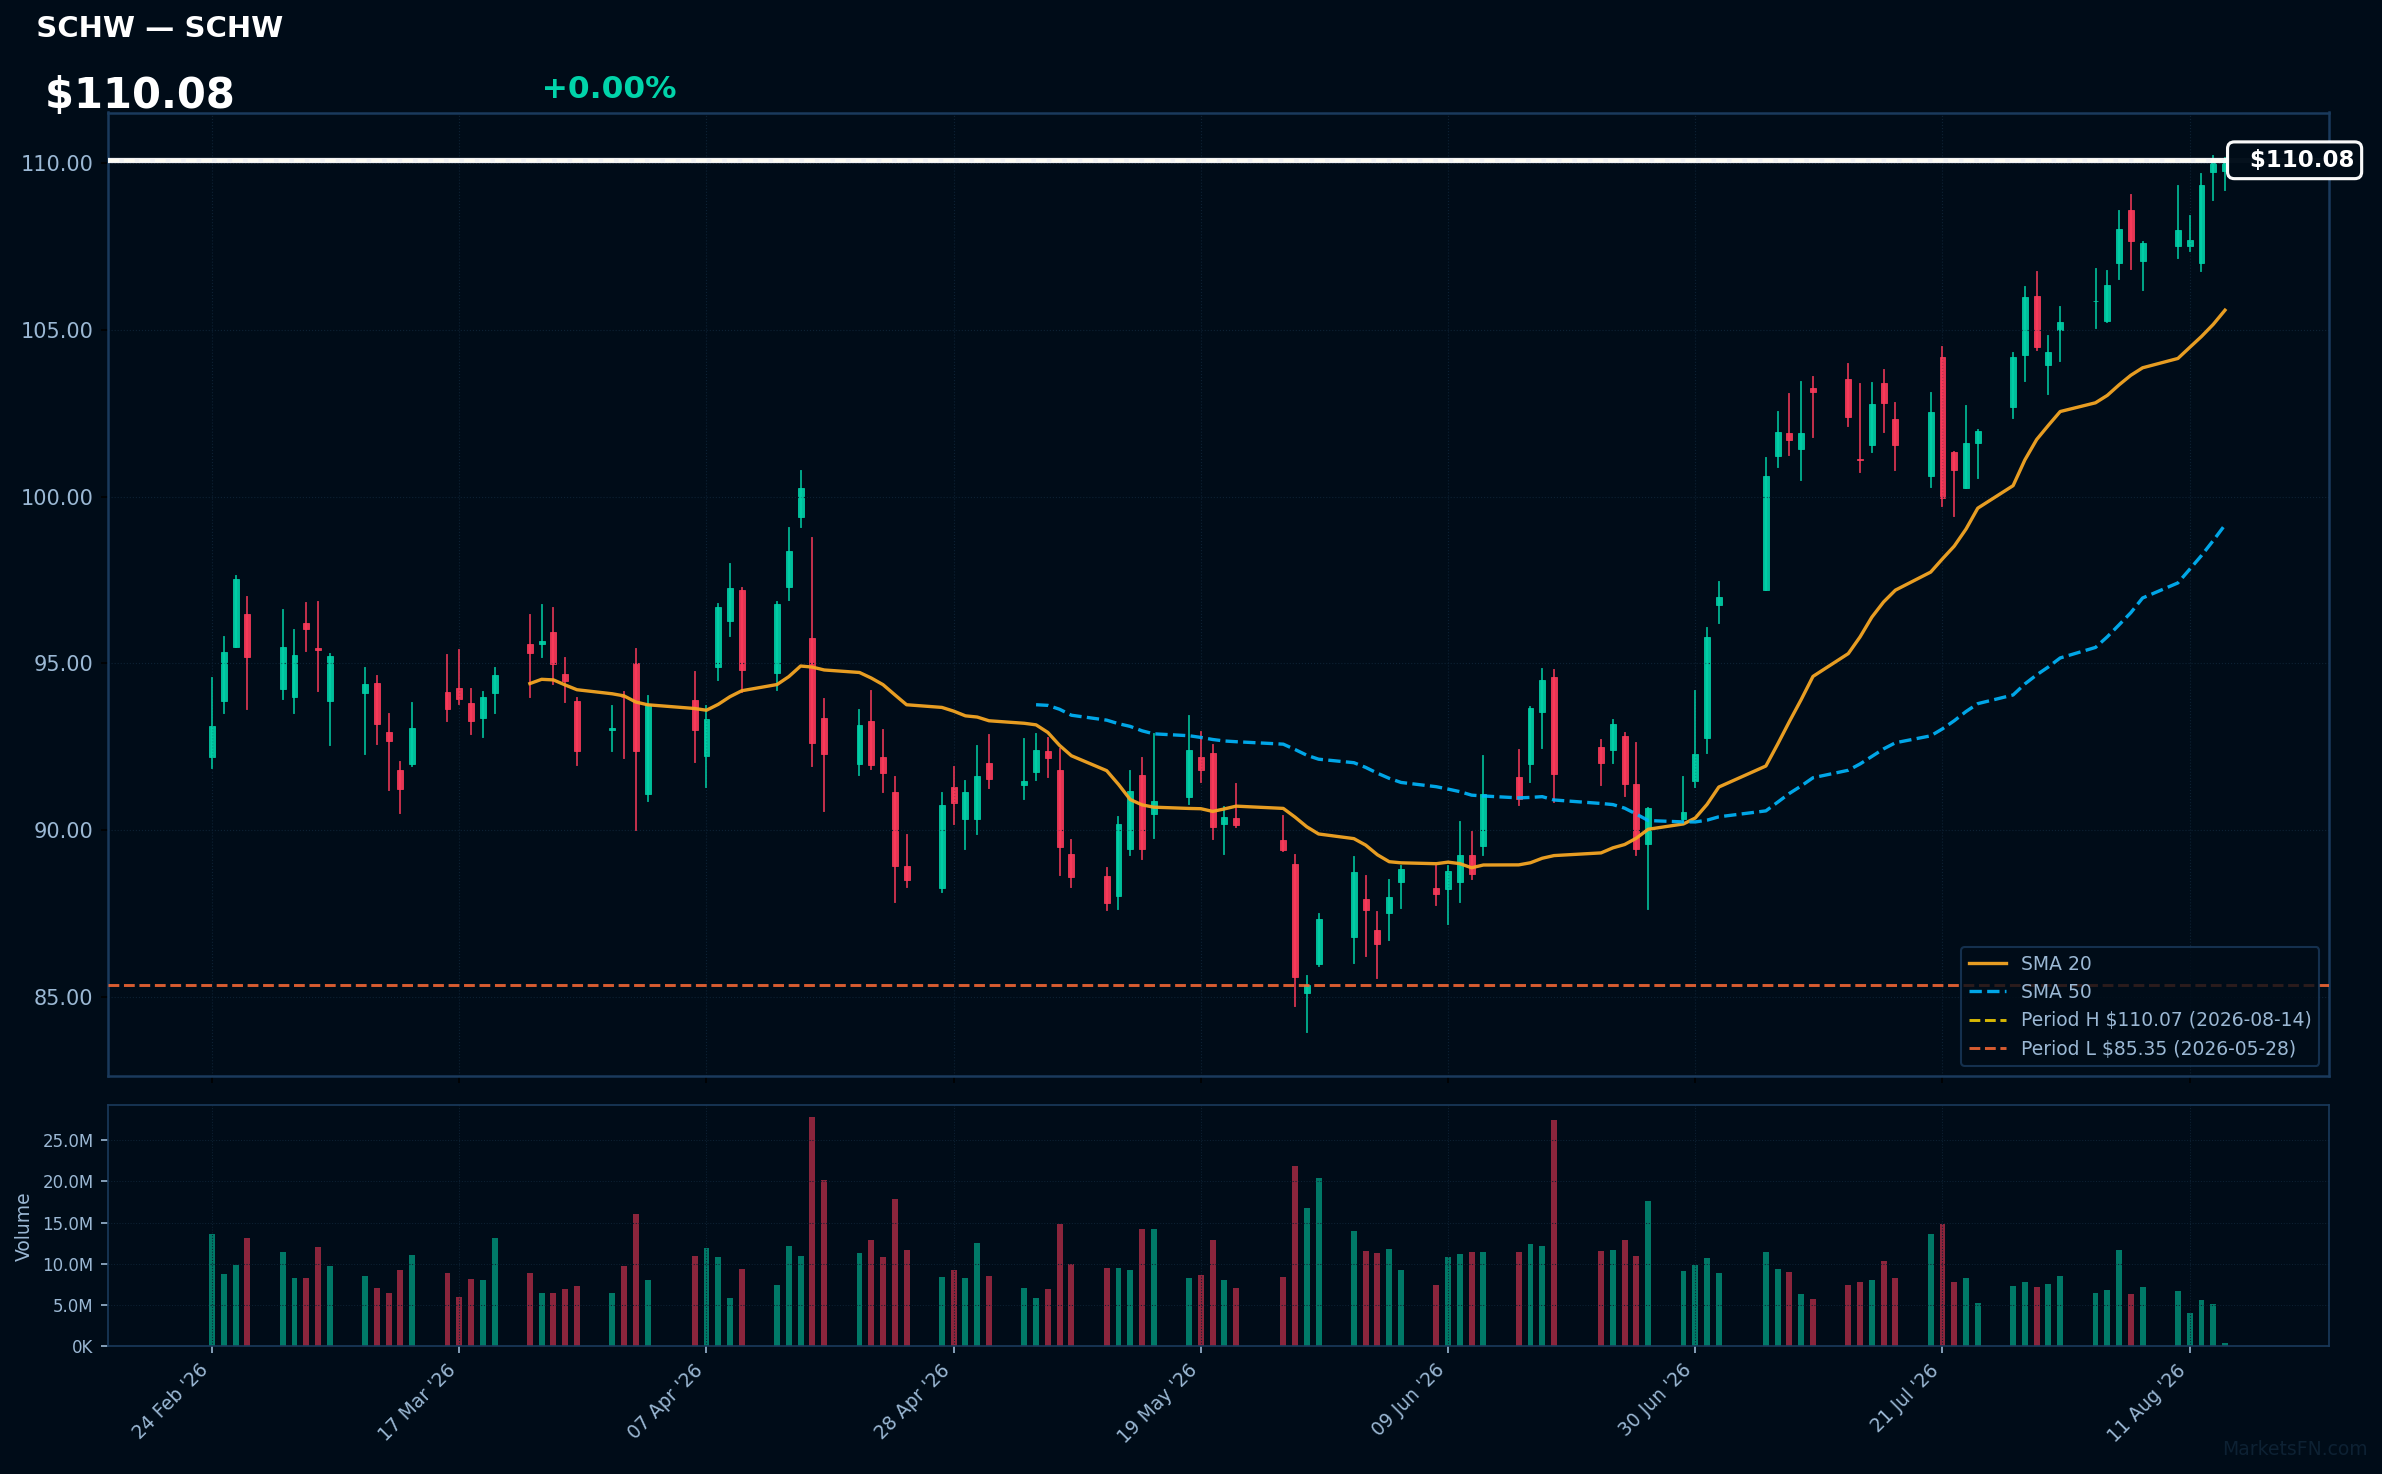Select the large "$110.08" price header
2382x1474 pixels.
(x=140, y=94)
